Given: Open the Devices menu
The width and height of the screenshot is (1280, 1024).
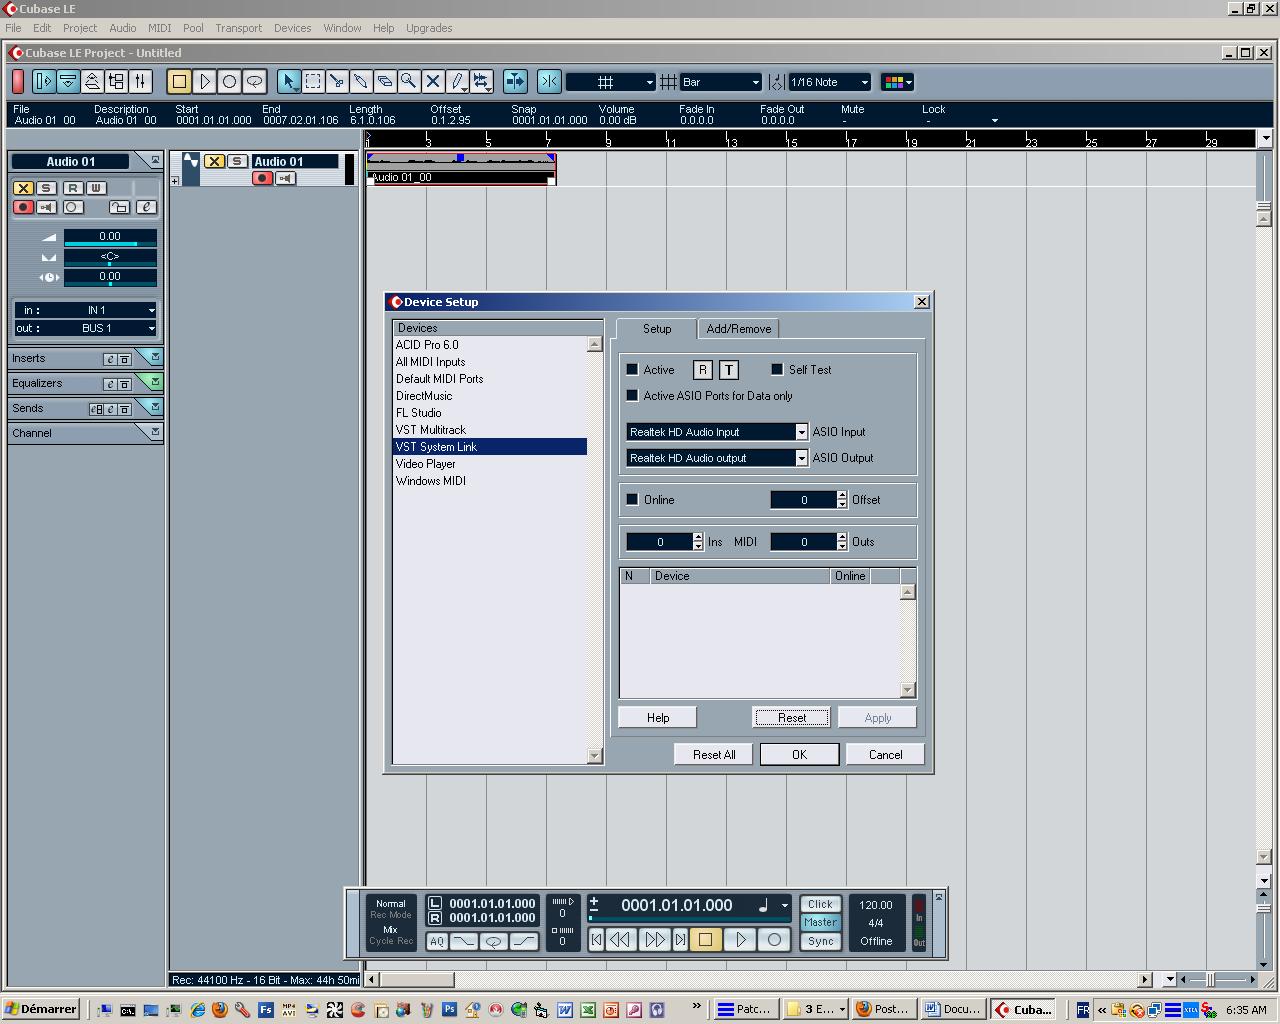Looking at the screenshot, I should [293, 28].
